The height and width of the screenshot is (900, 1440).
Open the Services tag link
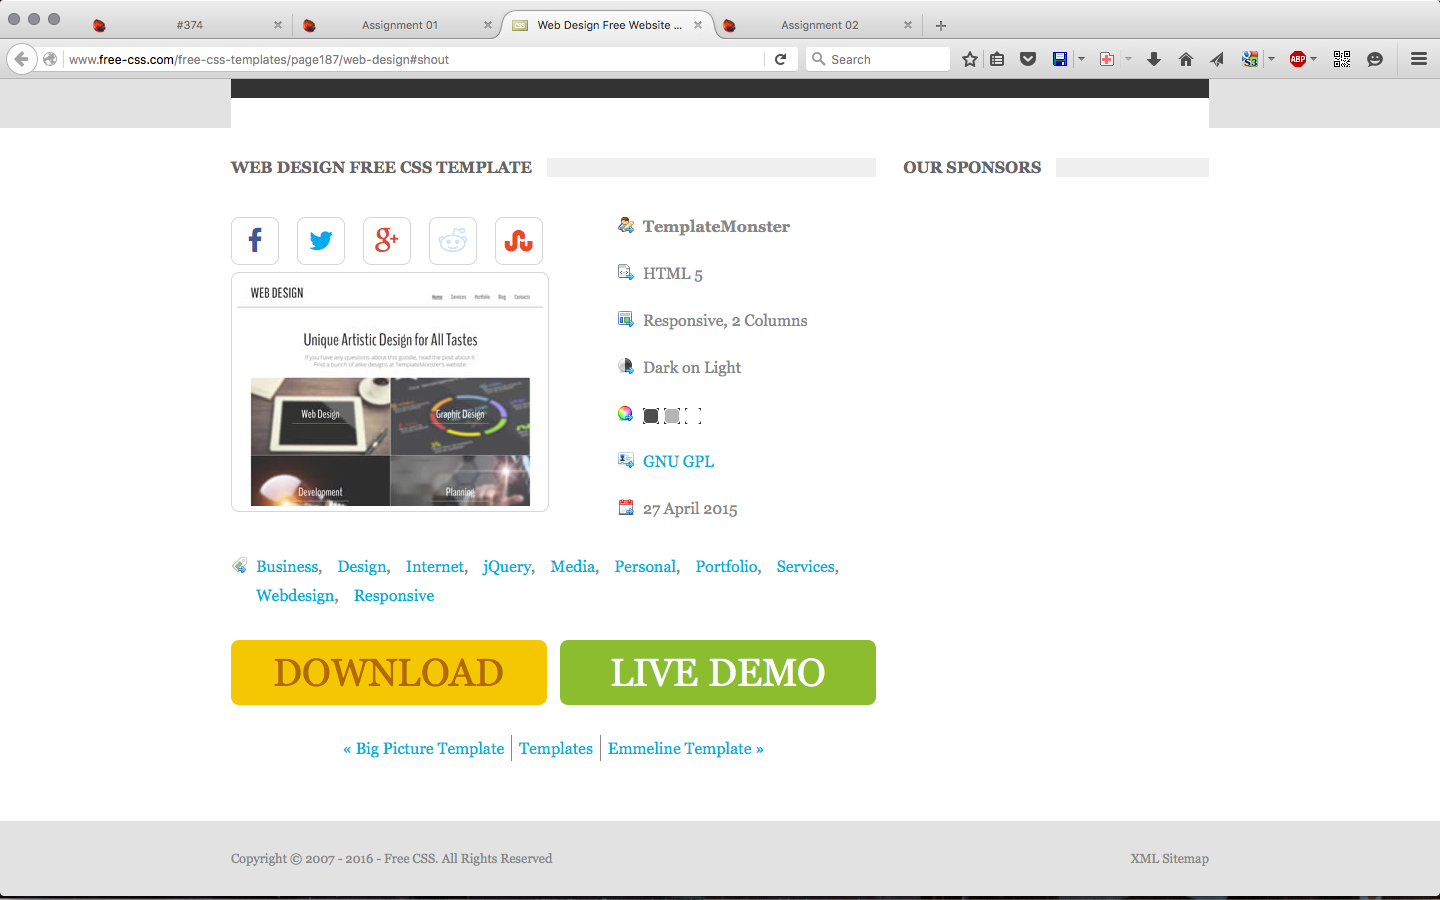[805, 566]
